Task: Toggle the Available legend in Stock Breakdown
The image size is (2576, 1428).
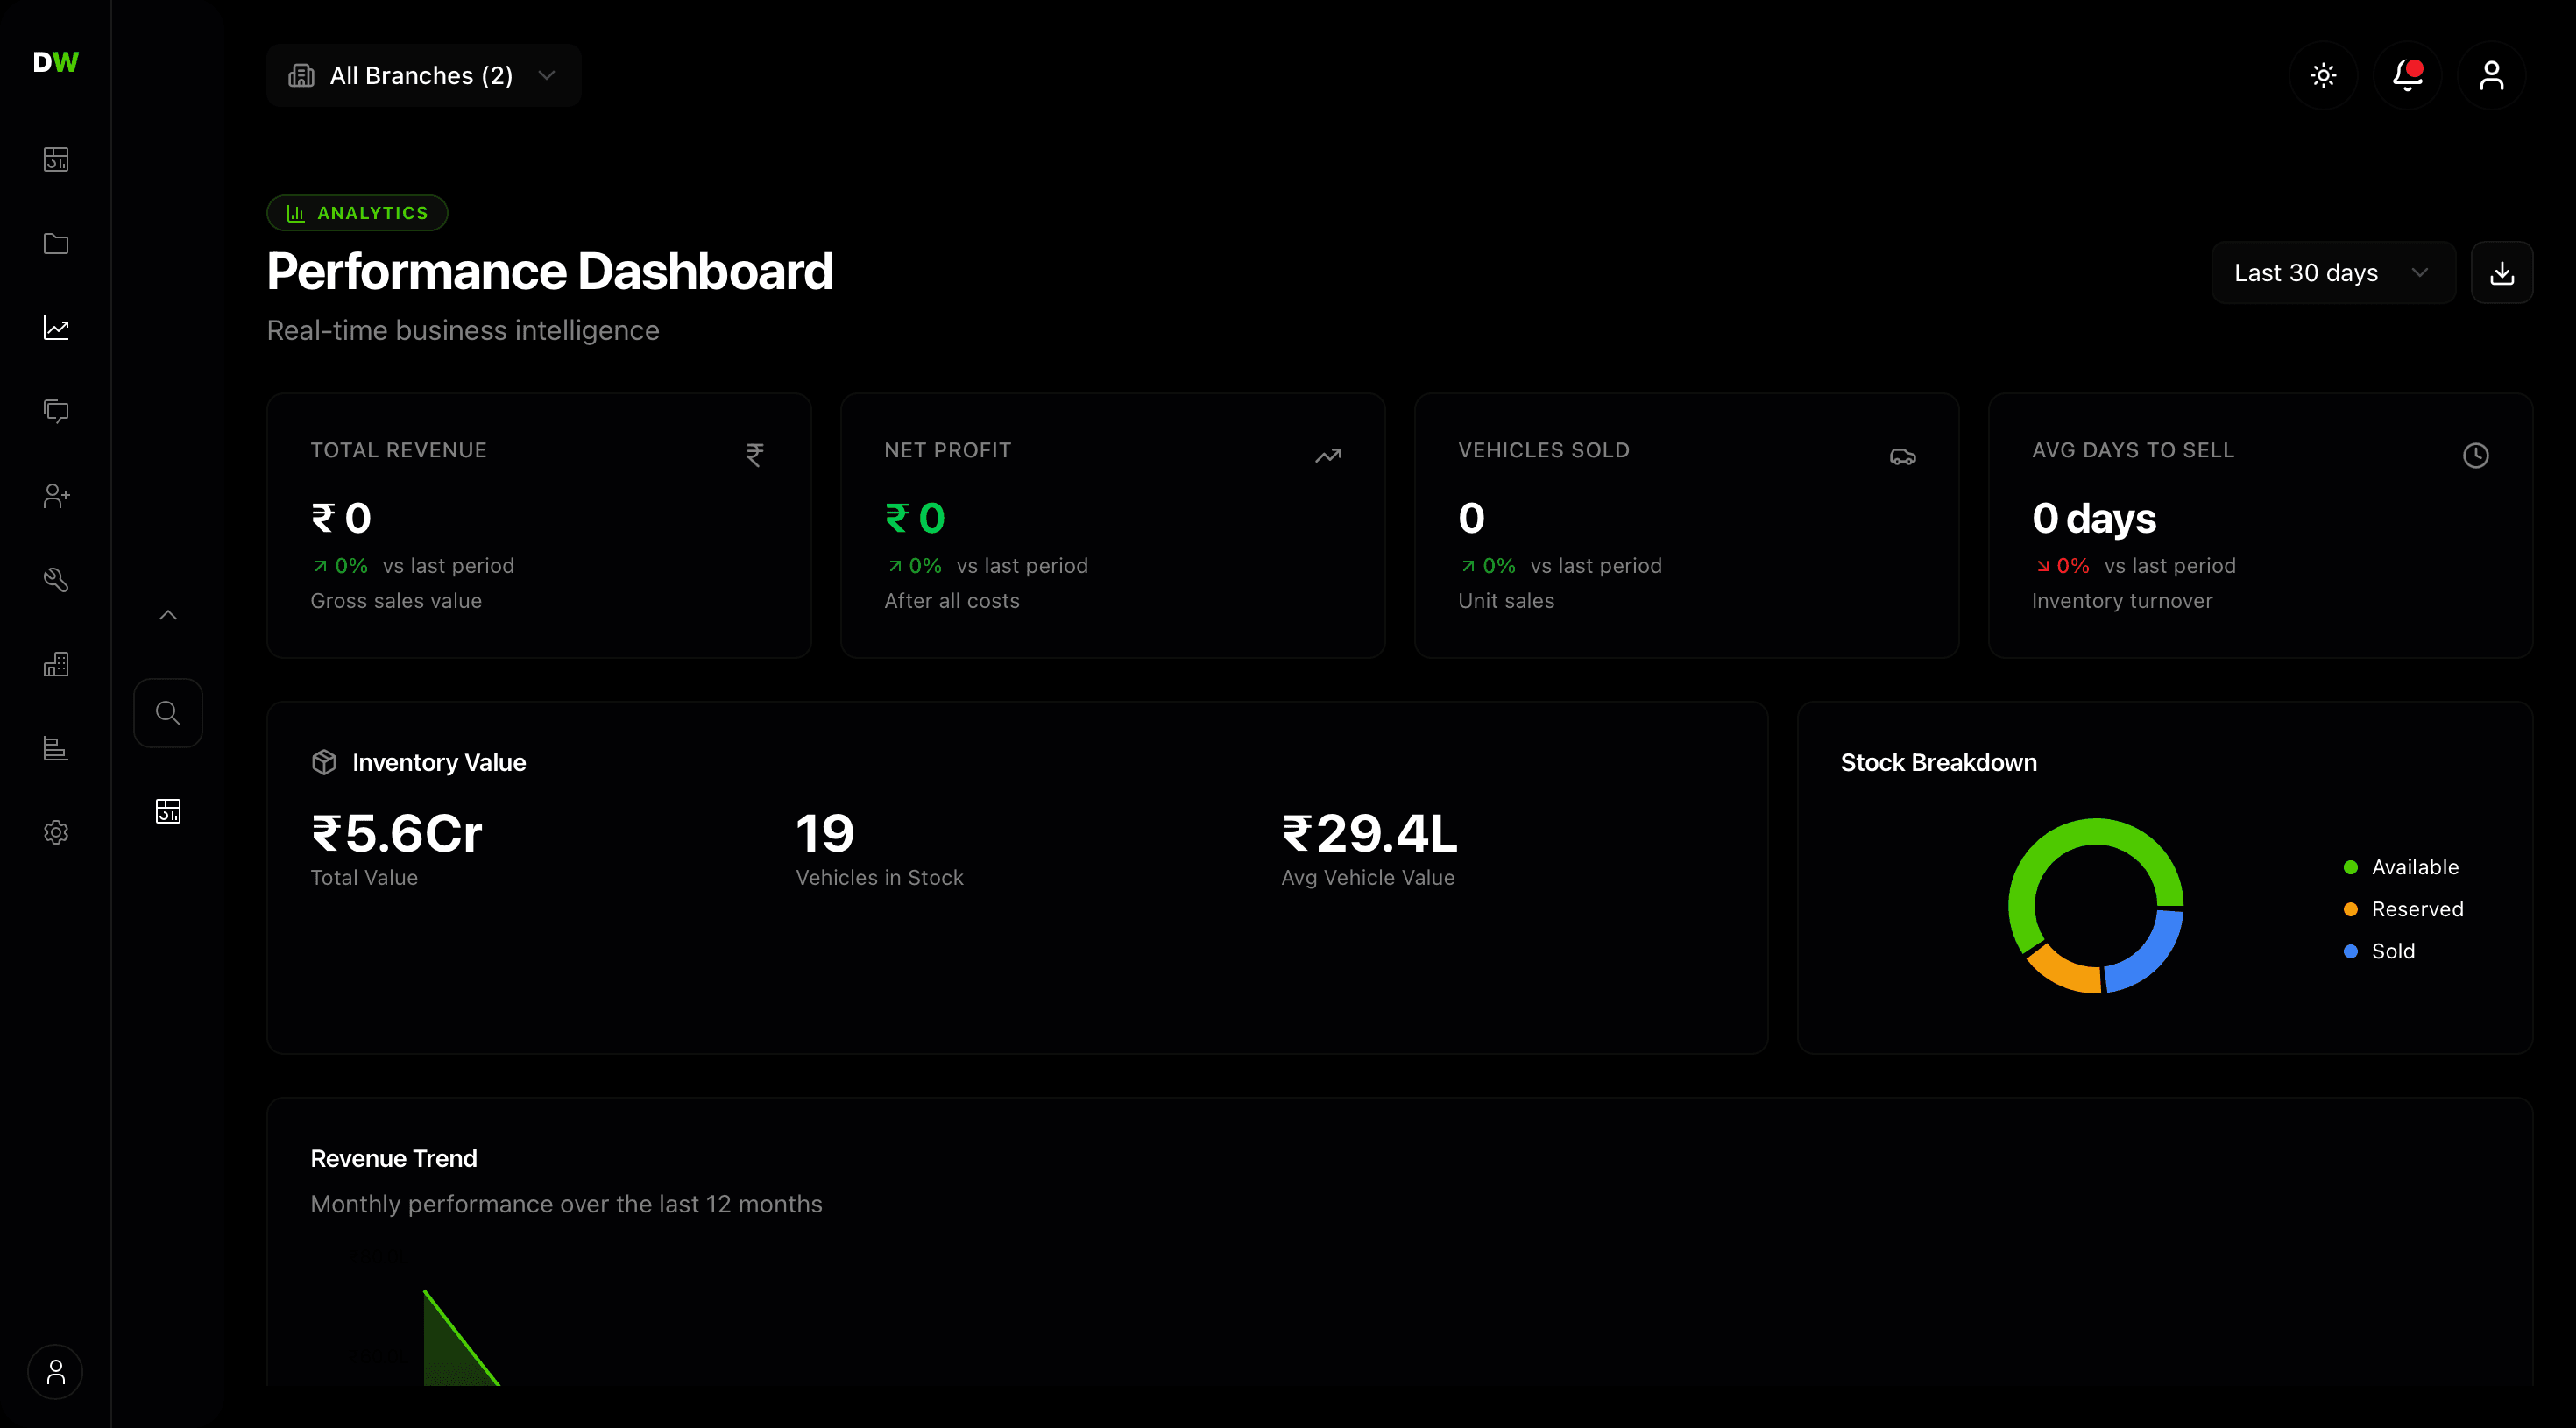Action: [x=2403, y=866]
